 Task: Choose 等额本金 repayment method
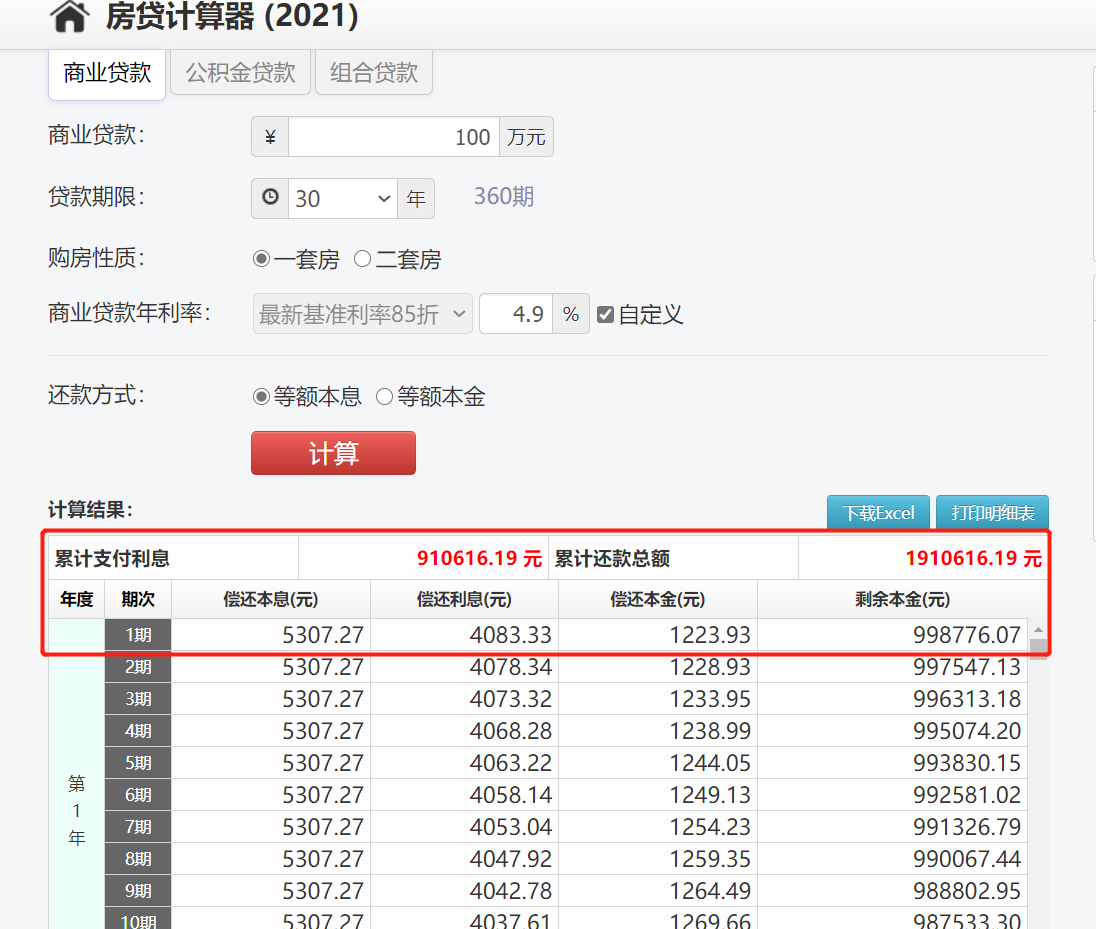pos(384,396)
